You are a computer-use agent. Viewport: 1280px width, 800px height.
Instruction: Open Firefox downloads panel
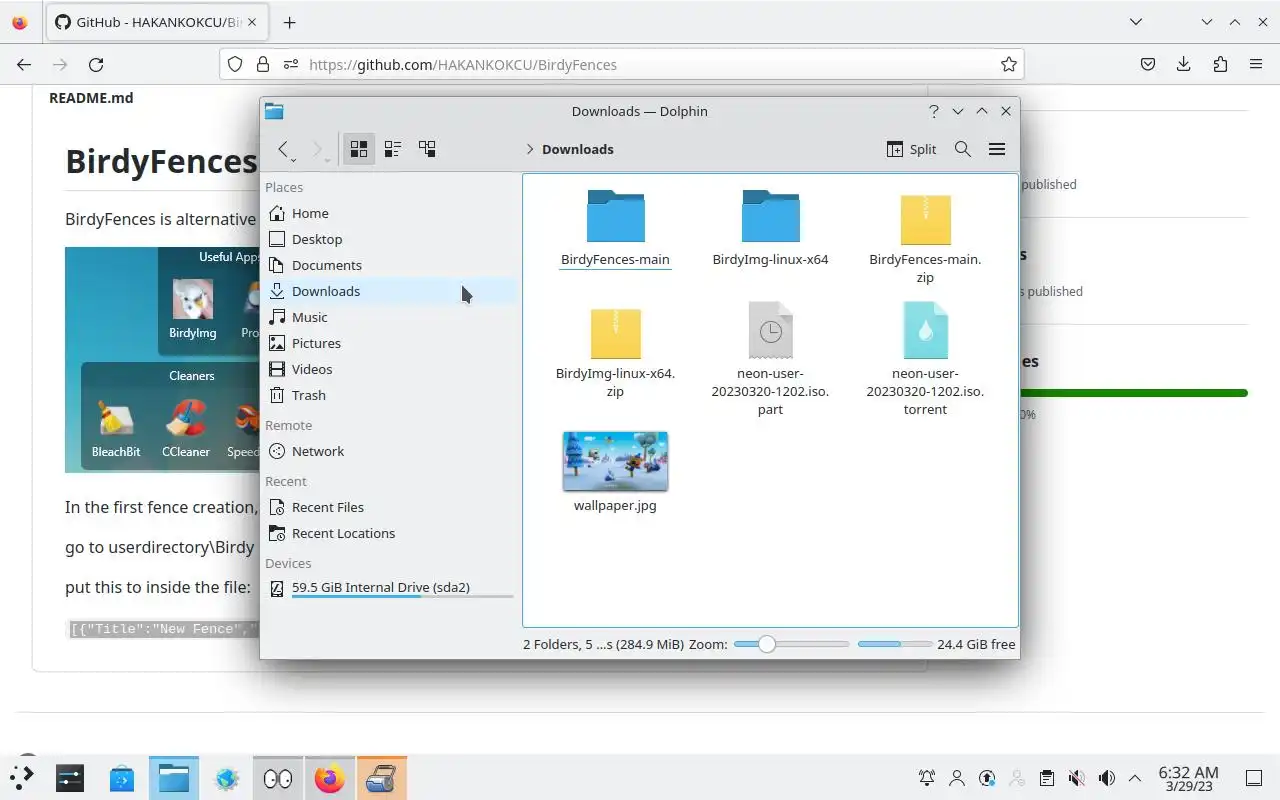coord(1184,64)
